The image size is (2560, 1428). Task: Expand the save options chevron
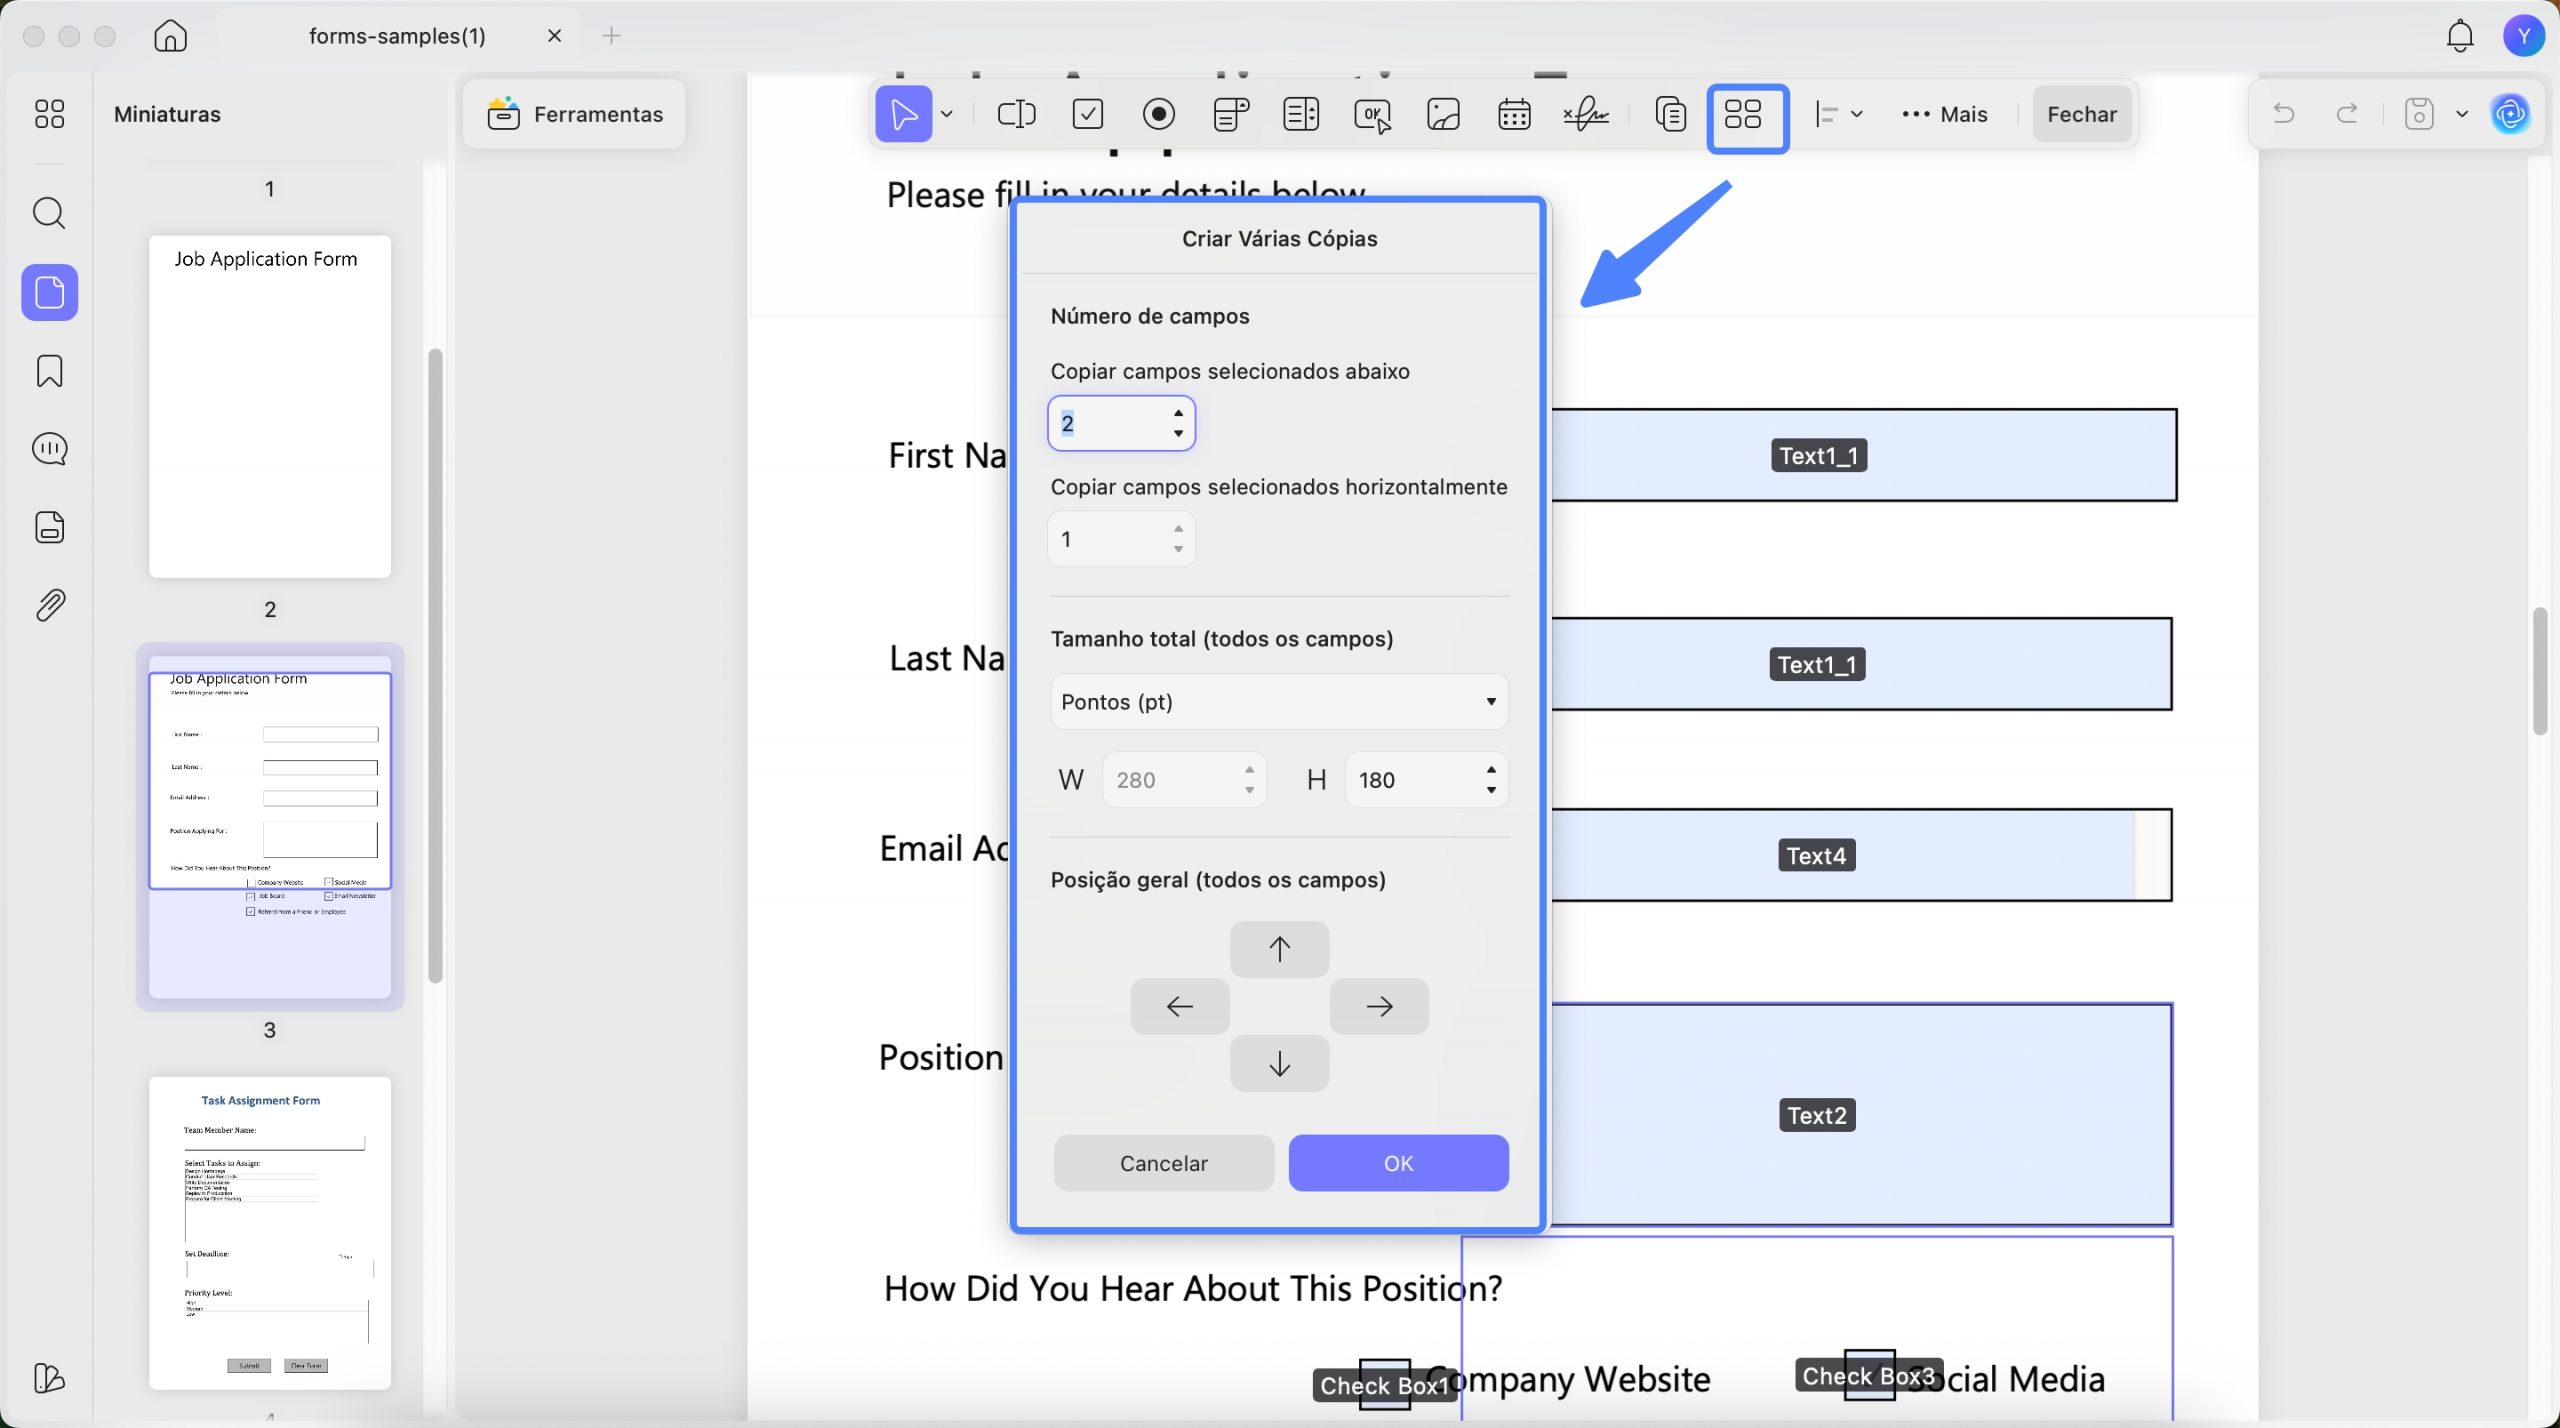[2462, 114]
